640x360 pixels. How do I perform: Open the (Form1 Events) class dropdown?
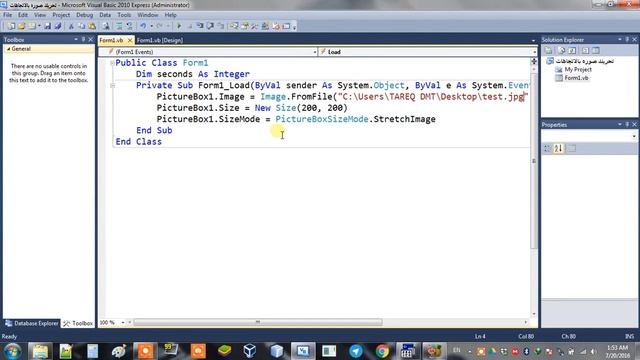click(315, 52)
